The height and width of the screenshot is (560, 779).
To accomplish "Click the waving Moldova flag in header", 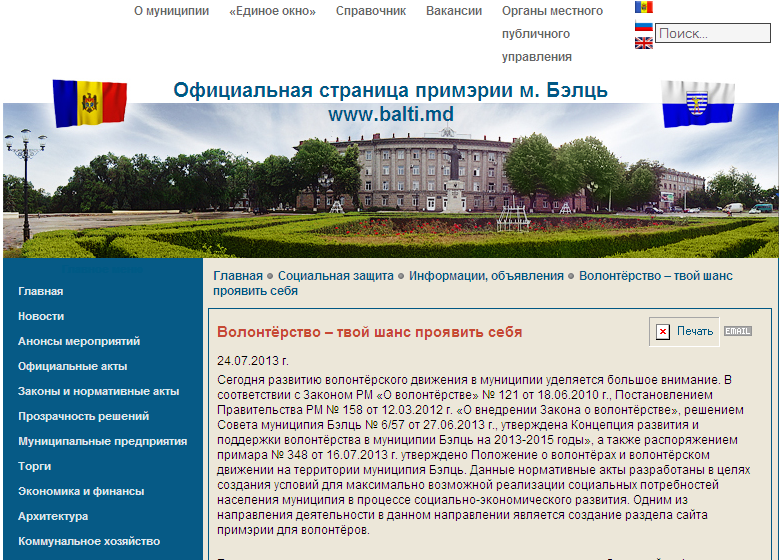I will pyautogui.click(x=89, y=103).
